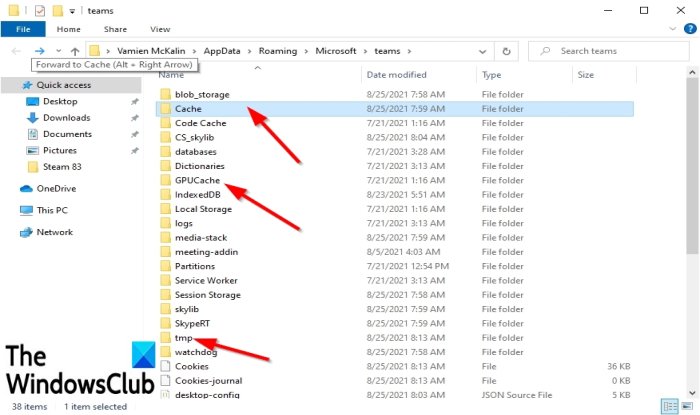Screen dimensions: 700x415
Task: Click the scrollbar up arrow
Action: tap(692, 72)
